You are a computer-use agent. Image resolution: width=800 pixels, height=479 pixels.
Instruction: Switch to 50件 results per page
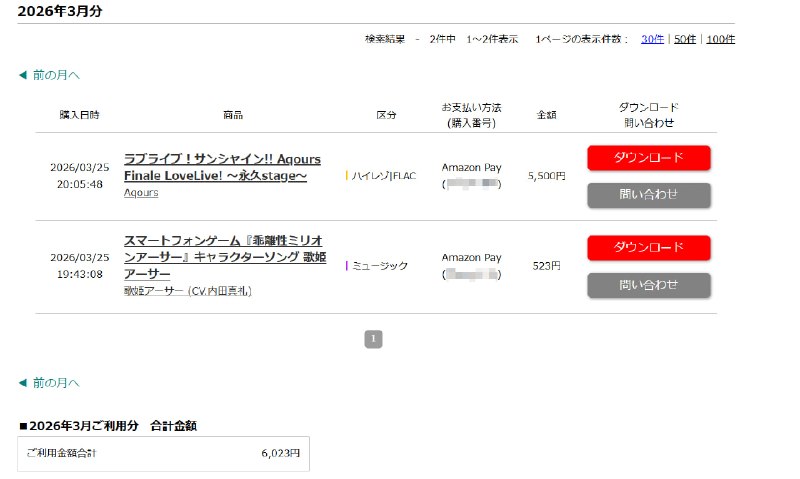pos(685,39)
